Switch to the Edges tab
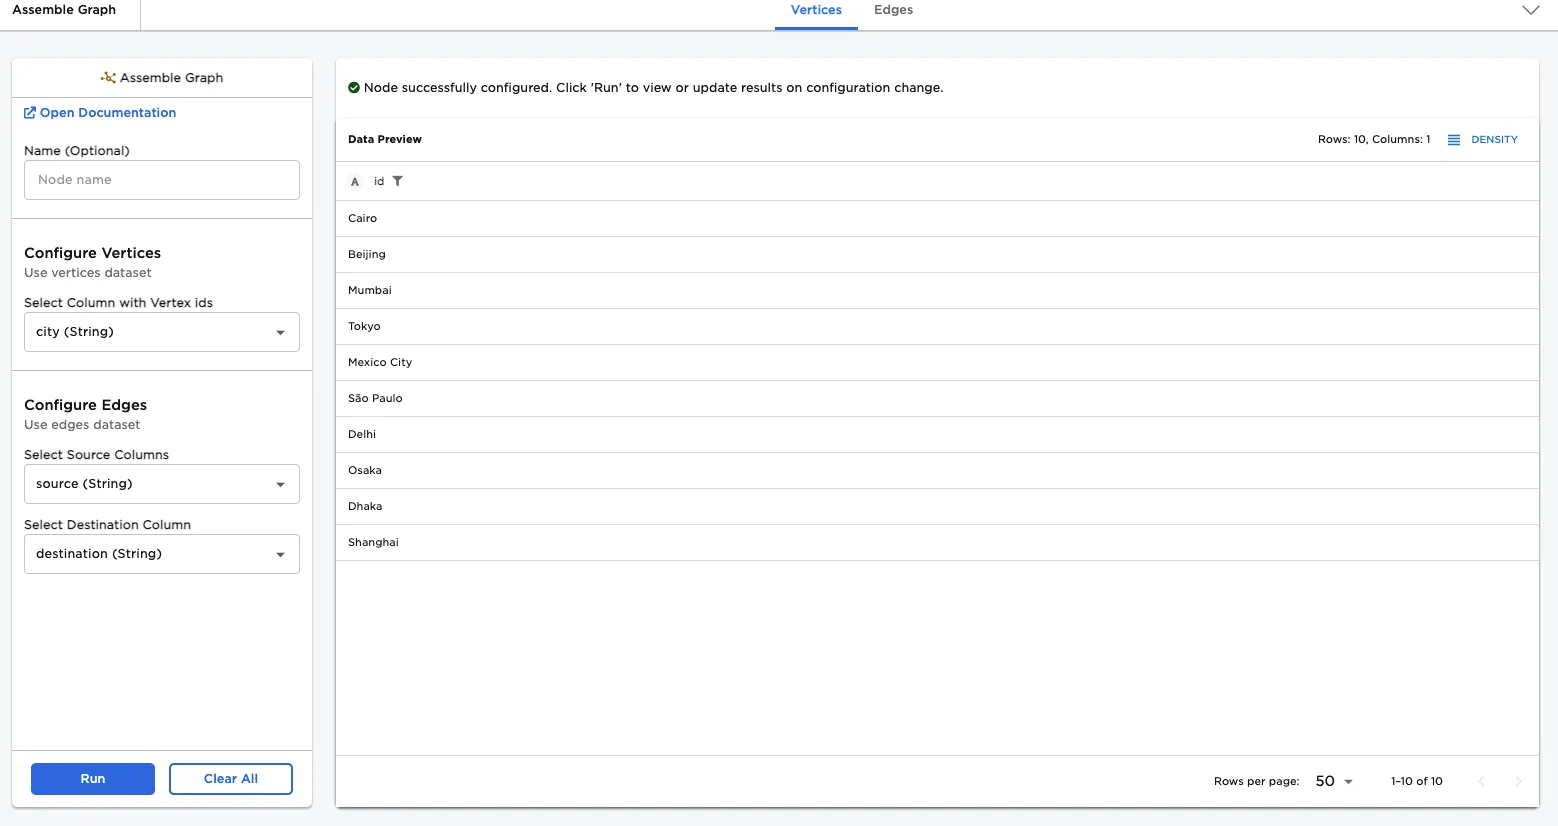1558x826 pixels. tap(893, 10)
